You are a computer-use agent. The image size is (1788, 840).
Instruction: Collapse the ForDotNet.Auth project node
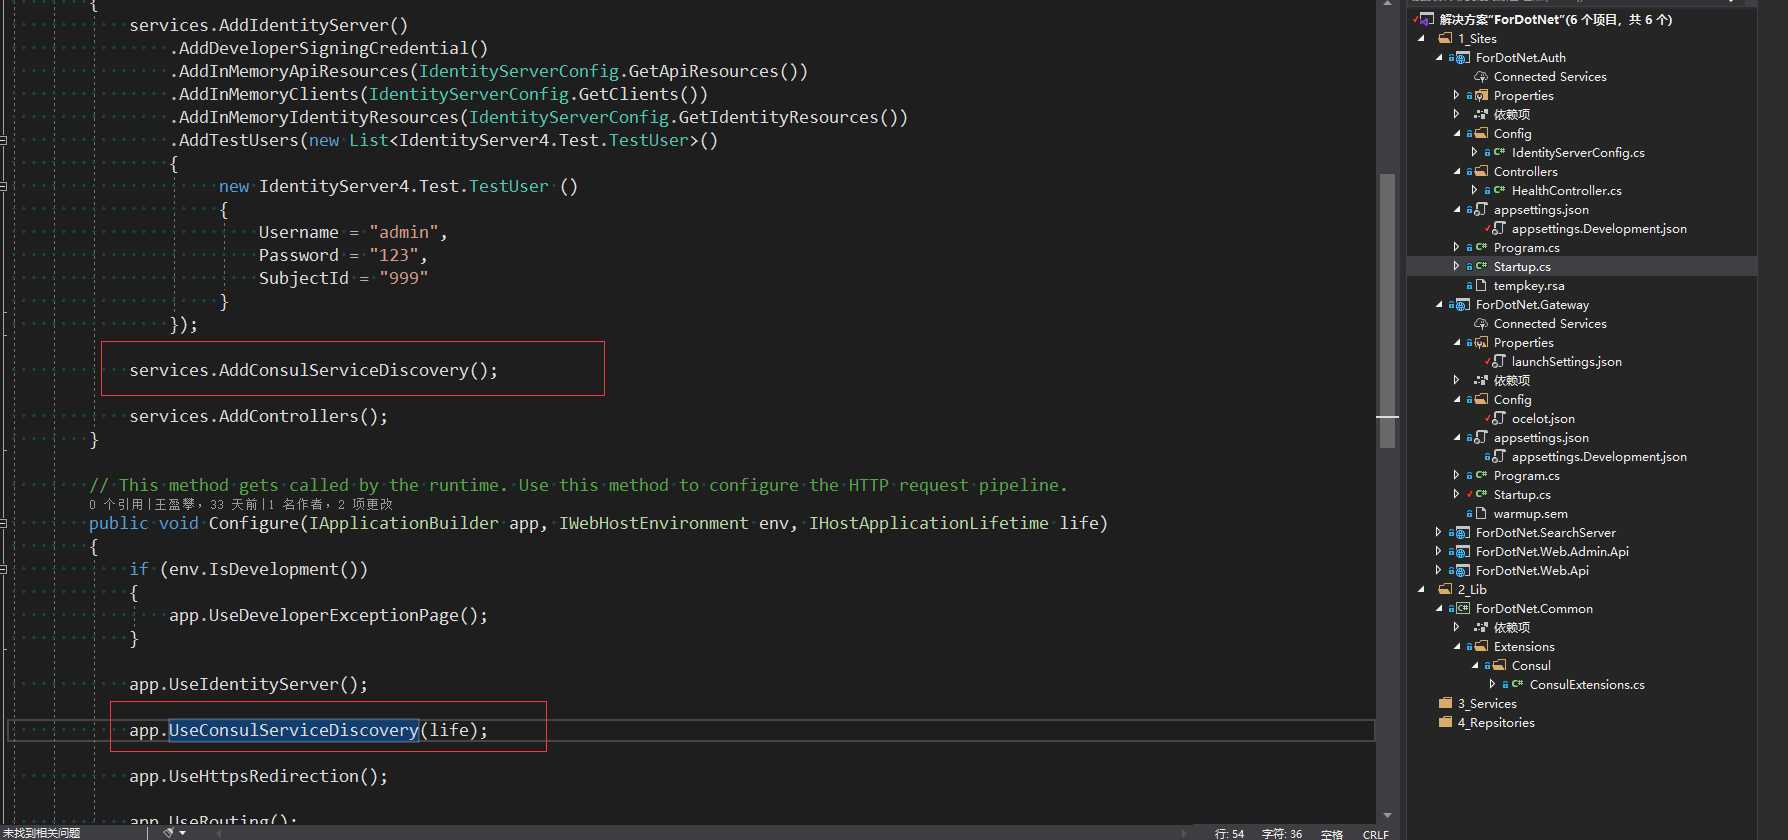coord(1440,57)
